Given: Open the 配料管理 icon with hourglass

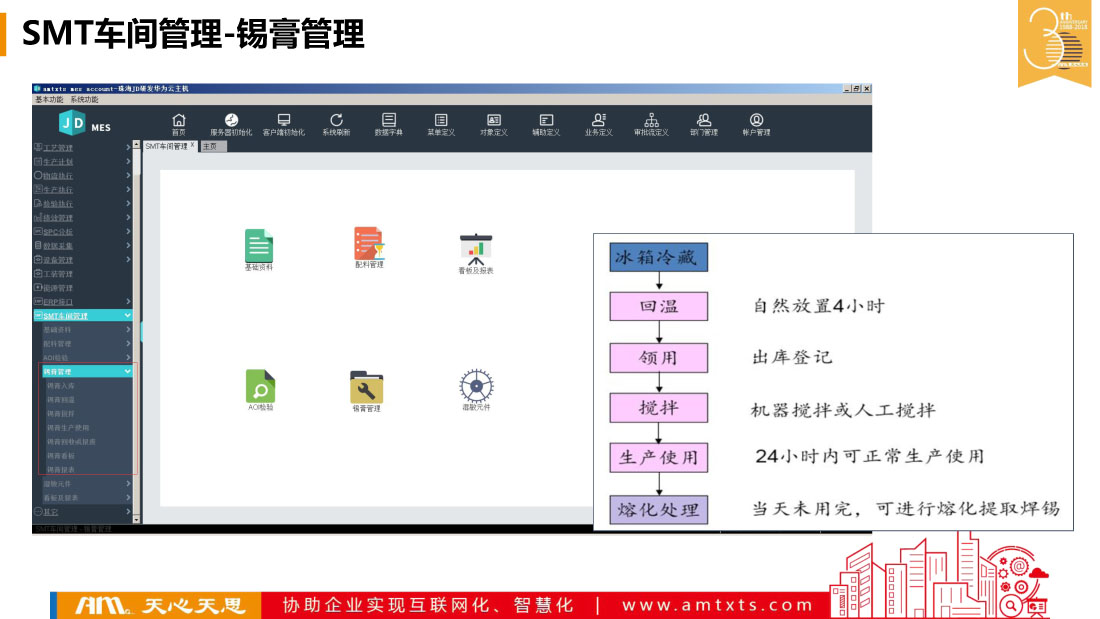Looking at the screenshot, I should point(369,243).
